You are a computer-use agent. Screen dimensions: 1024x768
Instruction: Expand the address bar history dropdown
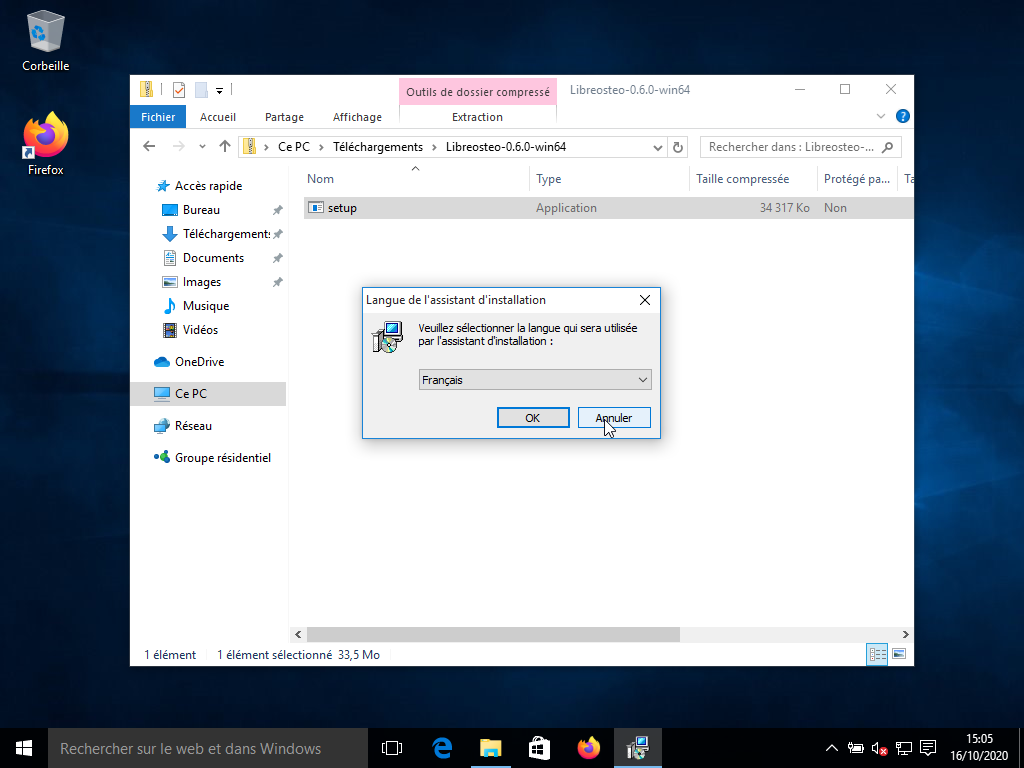[658, 148]
